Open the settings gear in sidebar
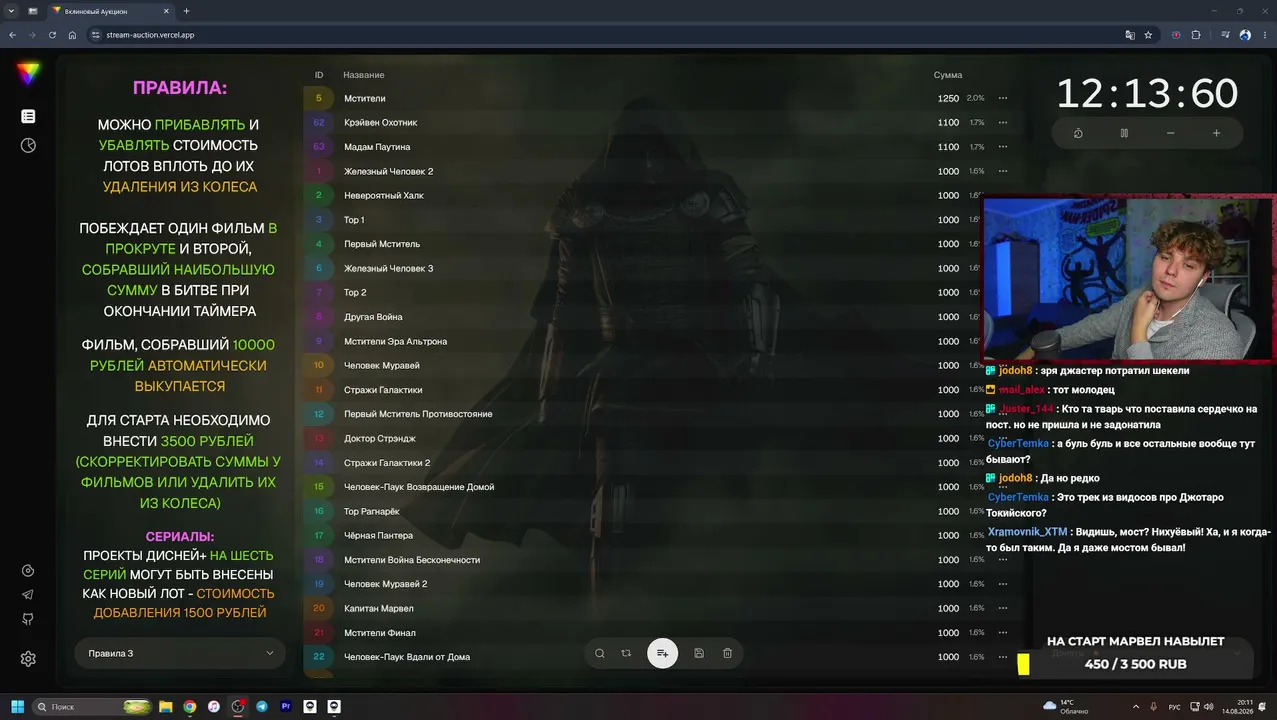Image resolution: width=1277 pixels, height=720 pixels. [x=28, y=659]
